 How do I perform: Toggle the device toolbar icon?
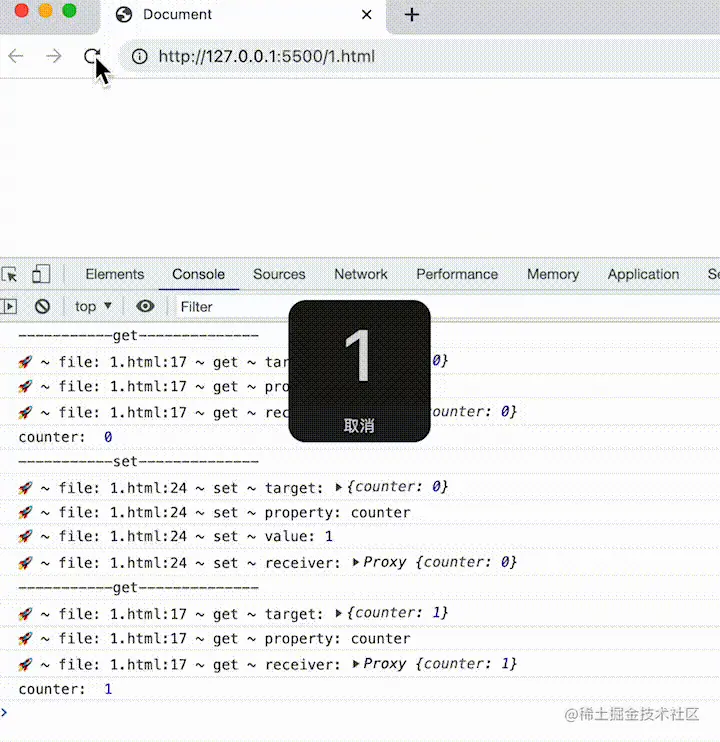pyautogui.click(x=41, y=274)
